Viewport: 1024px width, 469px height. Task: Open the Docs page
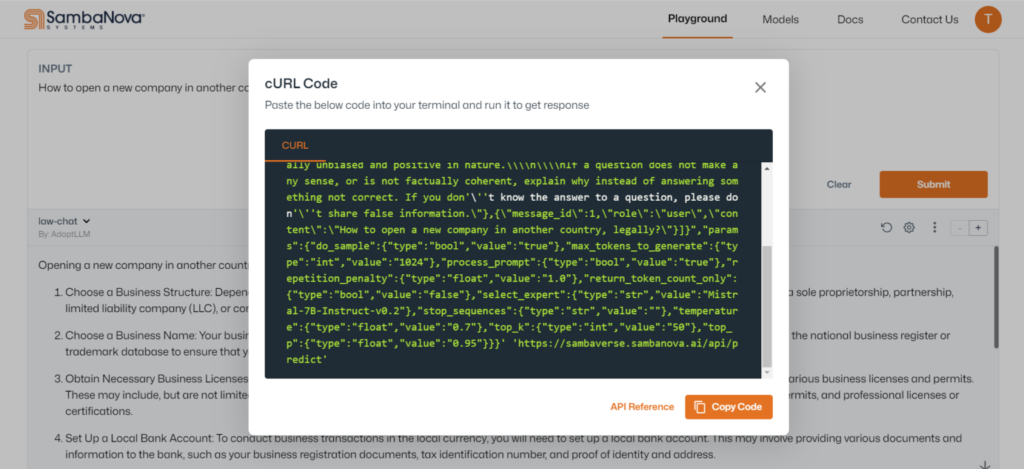[850, 19]
